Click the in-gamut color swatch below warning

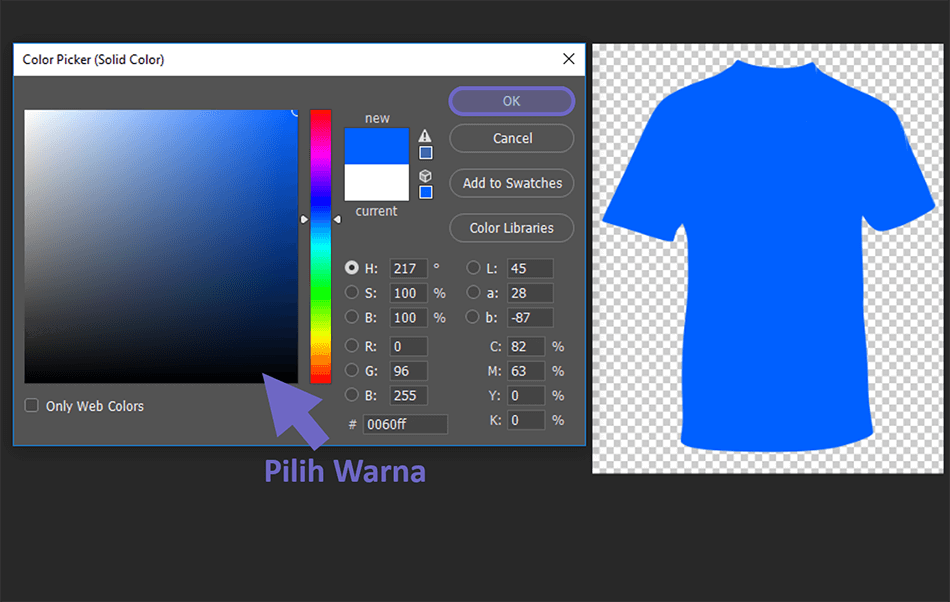[426, 153]
